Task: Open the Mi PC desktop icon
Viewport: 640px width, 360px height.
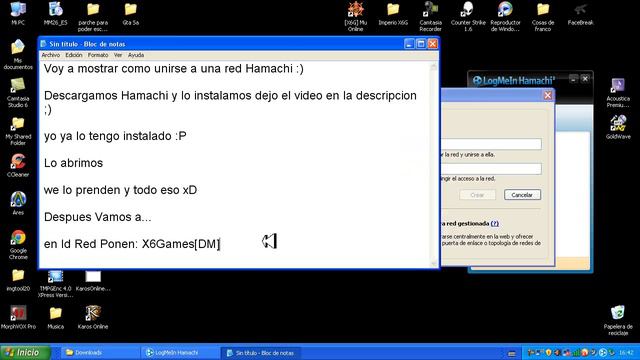Action: (x=18, y=13)
